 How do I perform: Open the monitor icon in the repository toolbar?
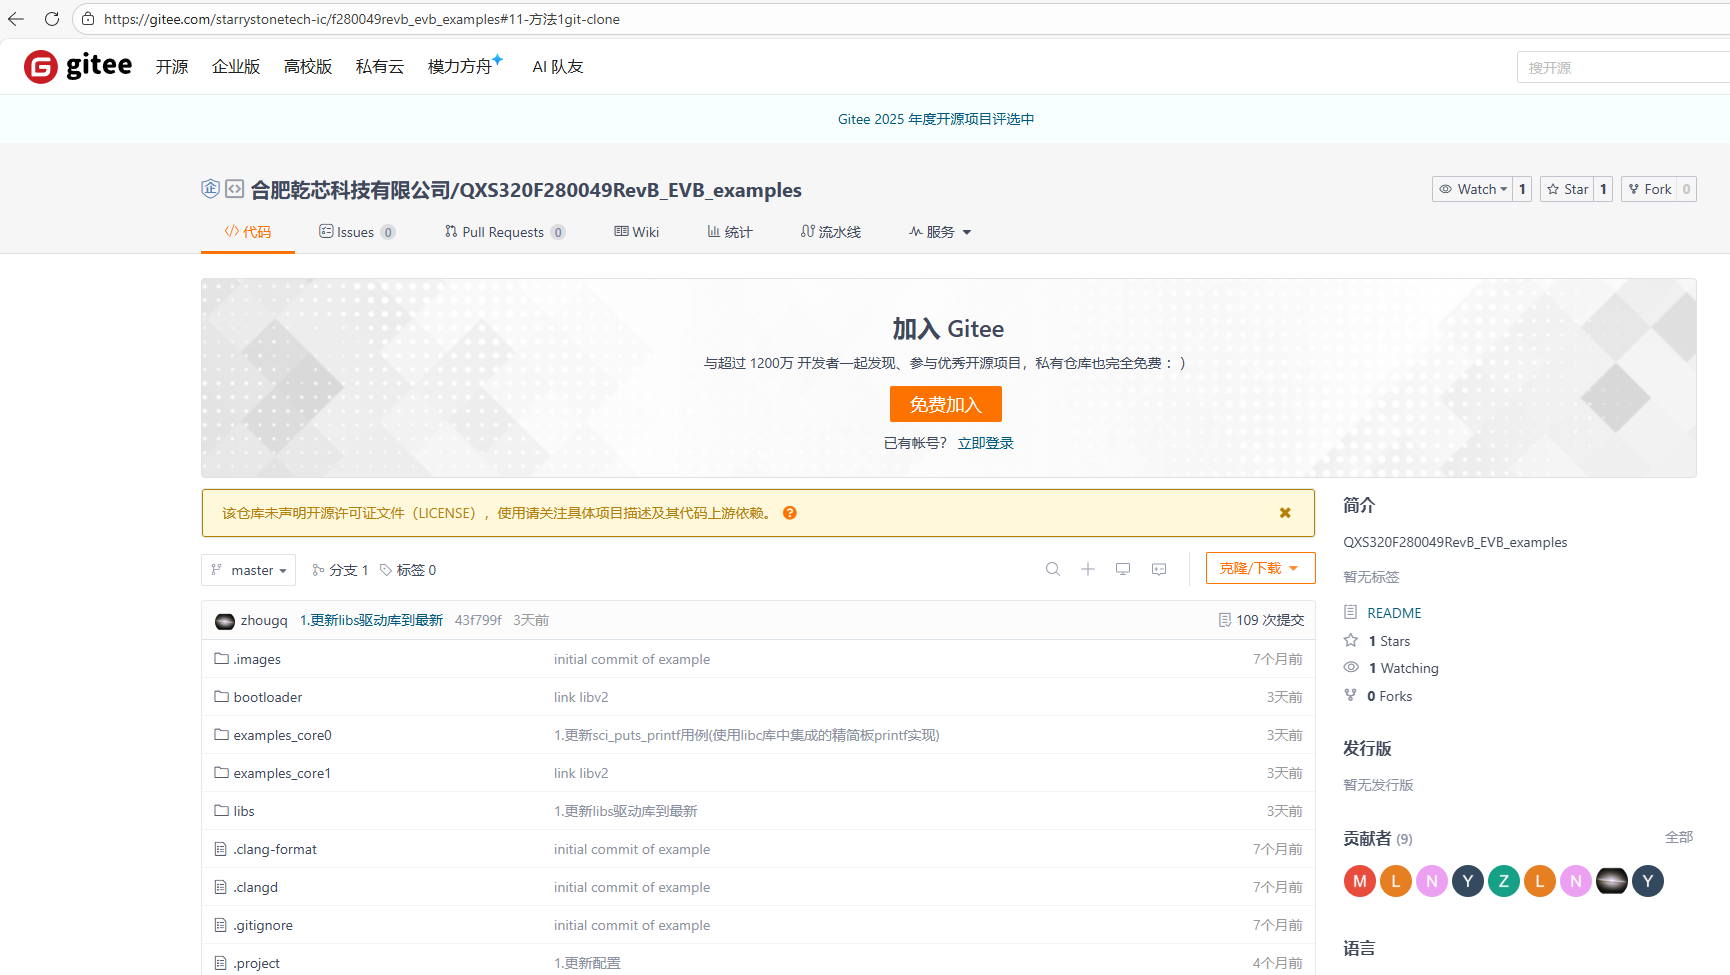coord(1123,569)
